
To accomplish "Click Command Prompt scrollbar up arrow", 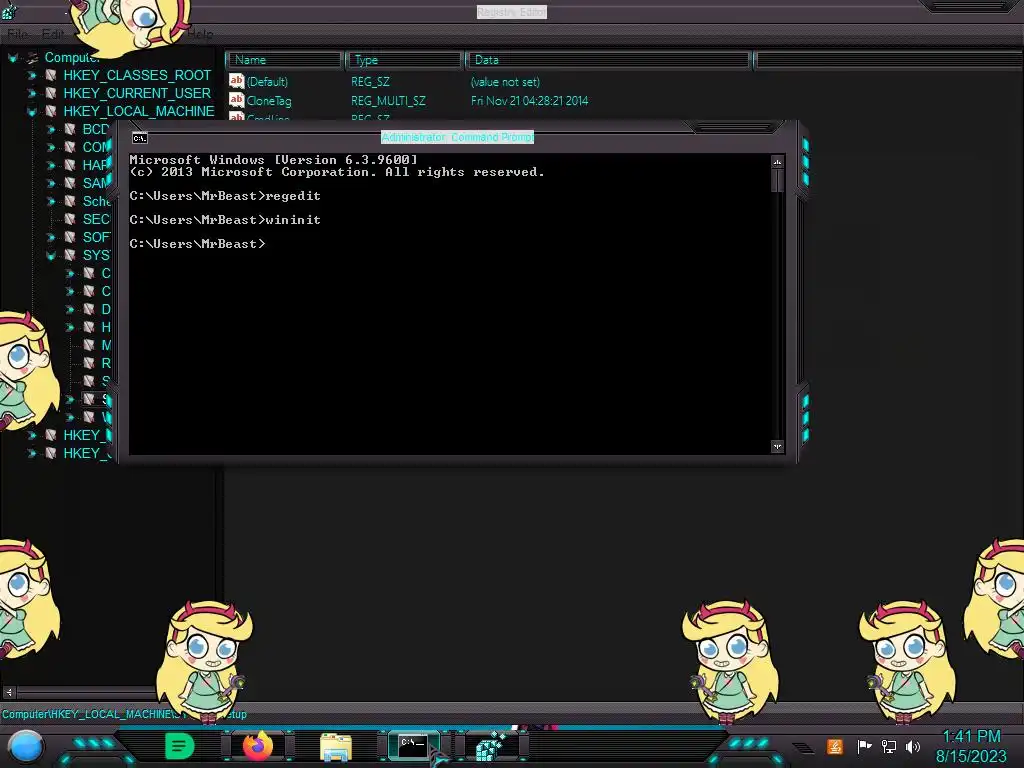I will pos(777,161).
